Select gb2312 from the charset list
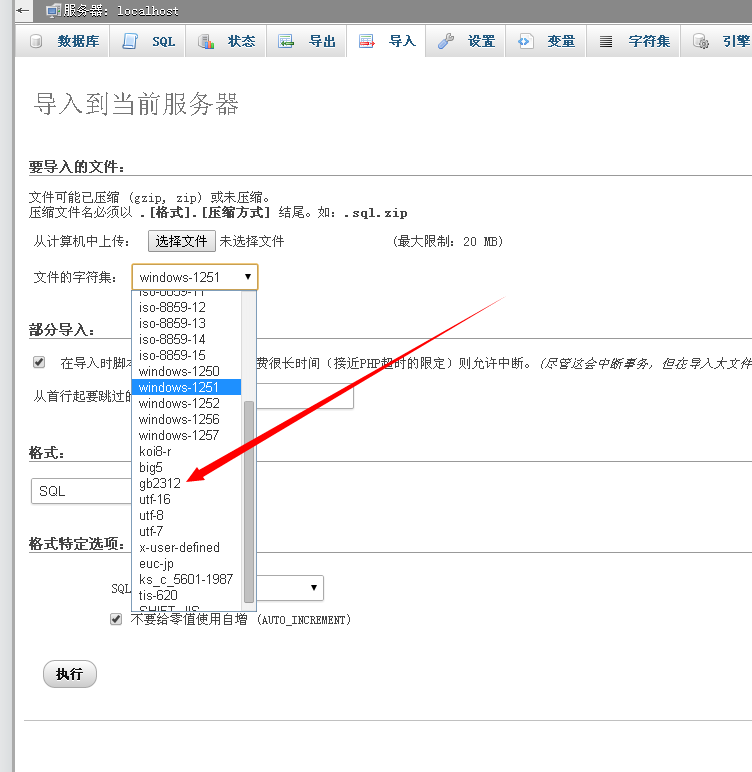 pyautogui.click(x=160, y=483)
